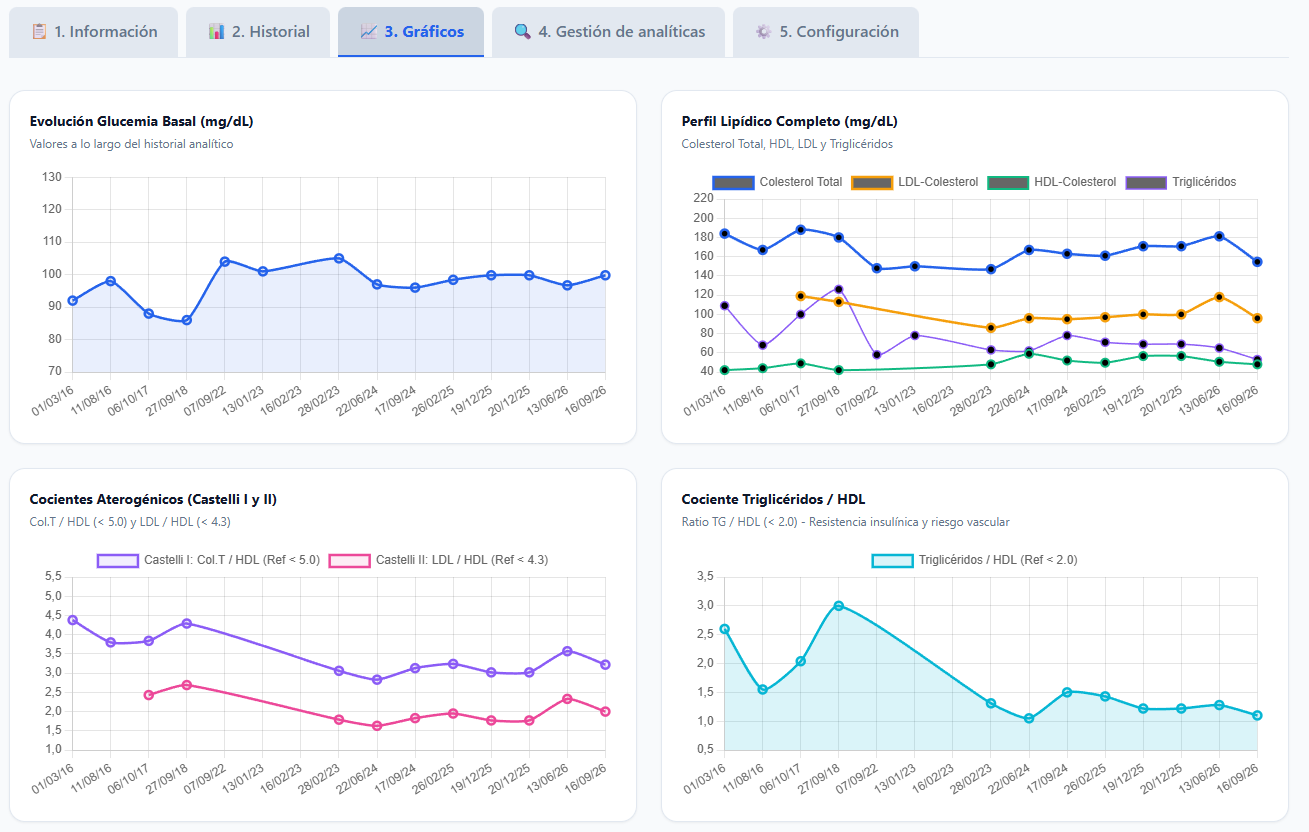Select Glucemia Basal data point at 27/09/18

click(187, 320)
